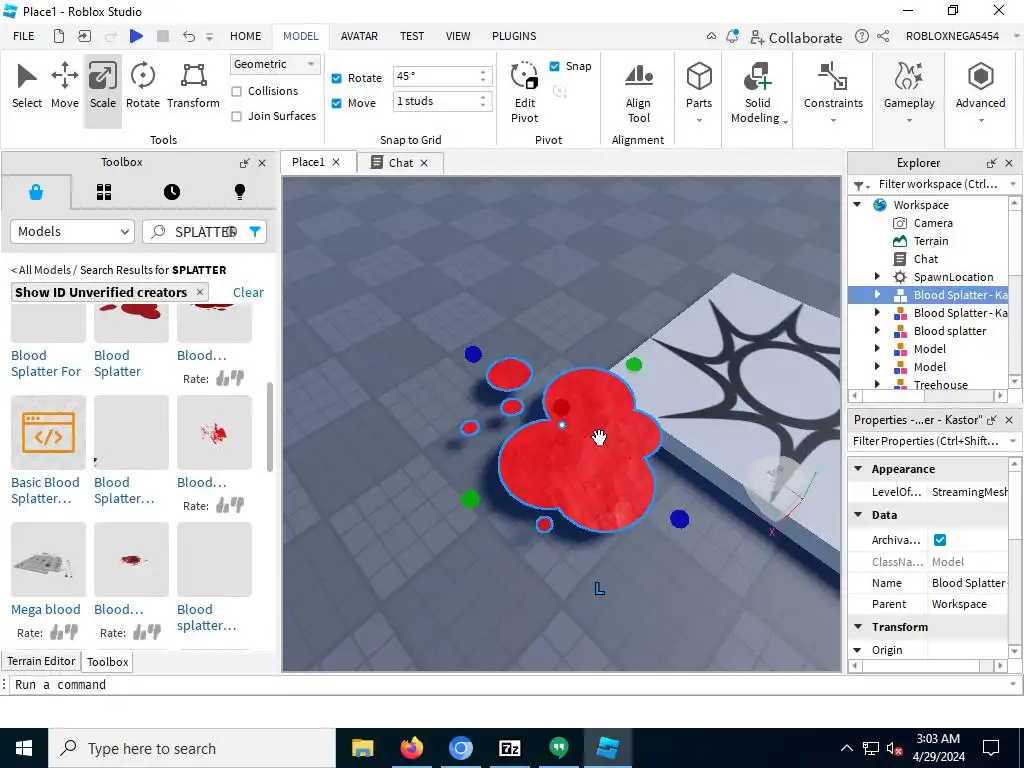Click the Move increment field 1 studs
Image resolution: width=1024 pixels, height=768 pixels.
pos(435,101)
